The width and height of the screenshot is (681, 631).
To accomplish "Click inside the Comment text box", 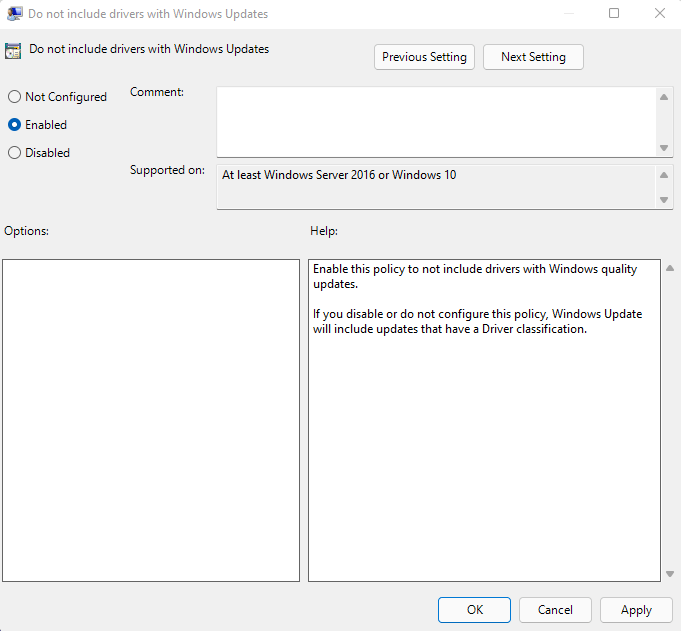I will click(435, 121).
